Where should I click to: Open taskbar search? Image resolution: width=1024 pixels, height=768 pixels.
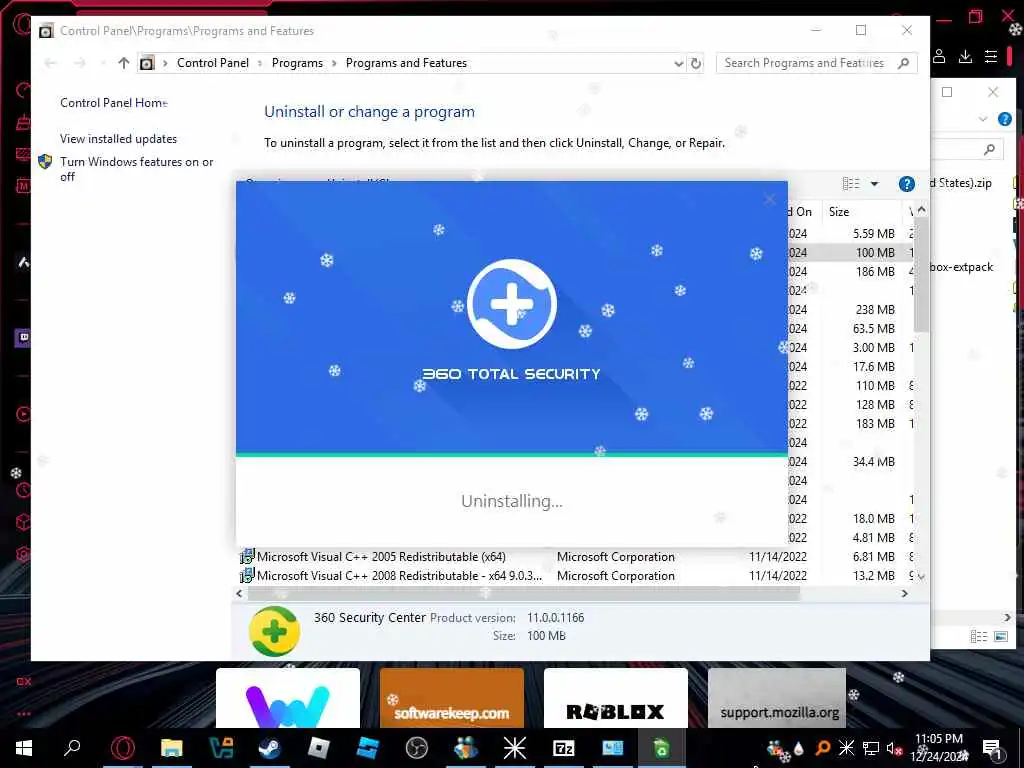click(x=72, y=748)
